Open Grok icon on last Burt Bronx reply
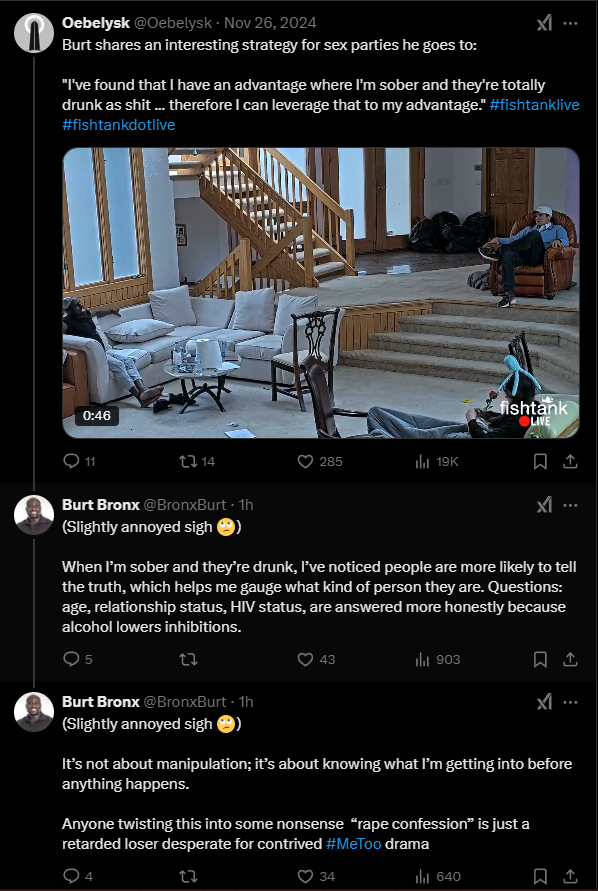598x891 pixels. point(544,702)
